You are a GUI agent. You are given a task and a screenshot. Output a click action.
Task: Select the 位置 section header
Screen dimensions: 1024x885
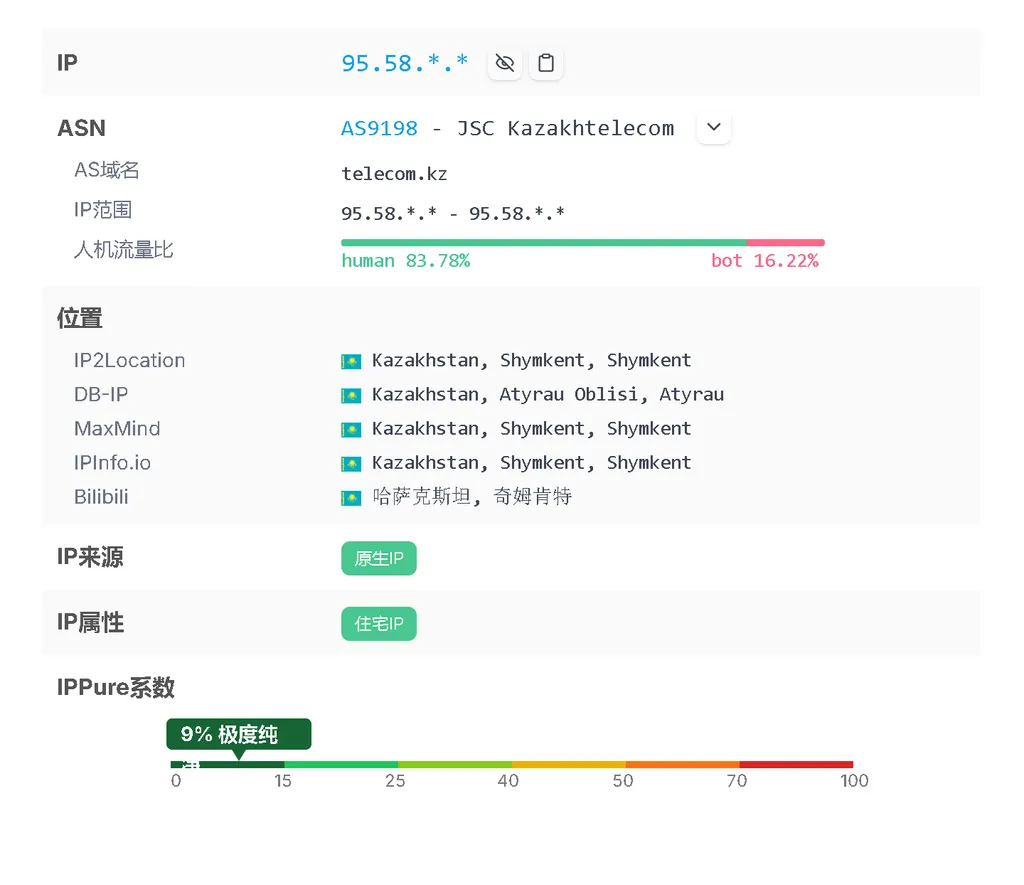[79, 317]
